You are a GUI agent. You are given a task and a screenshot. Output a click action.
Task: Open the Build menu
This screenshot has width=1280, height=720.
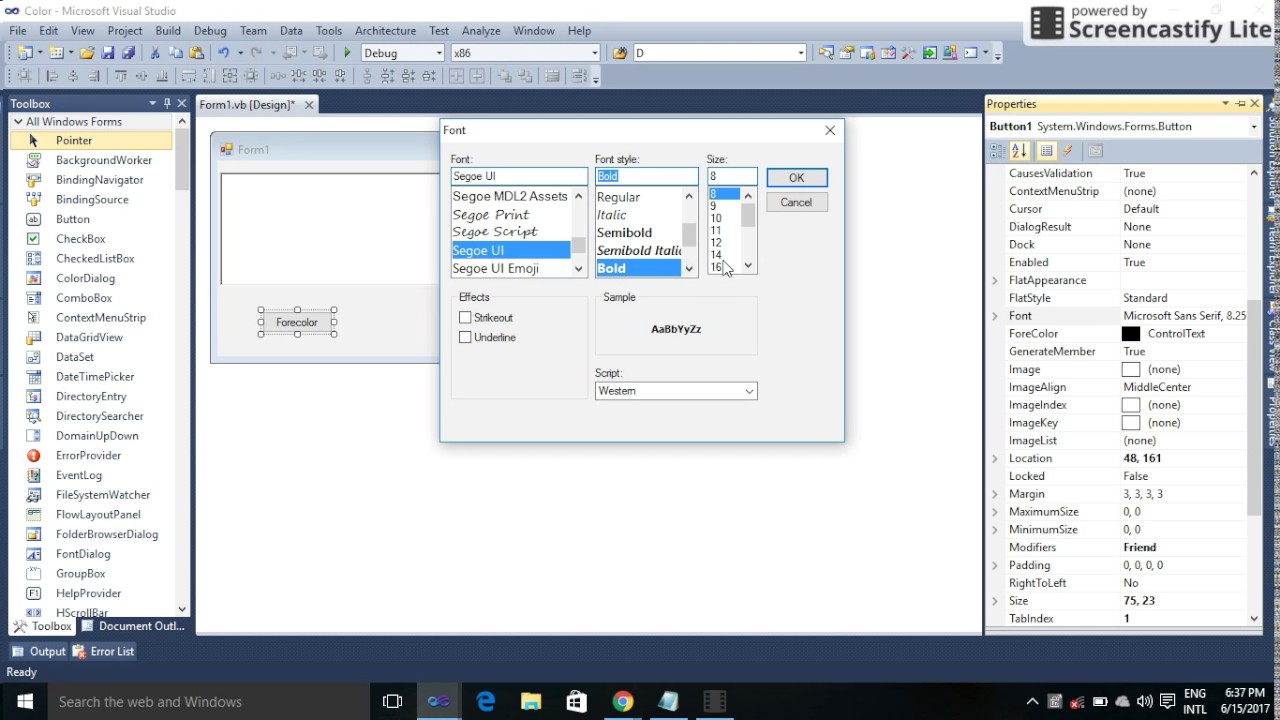click(168, 31)
